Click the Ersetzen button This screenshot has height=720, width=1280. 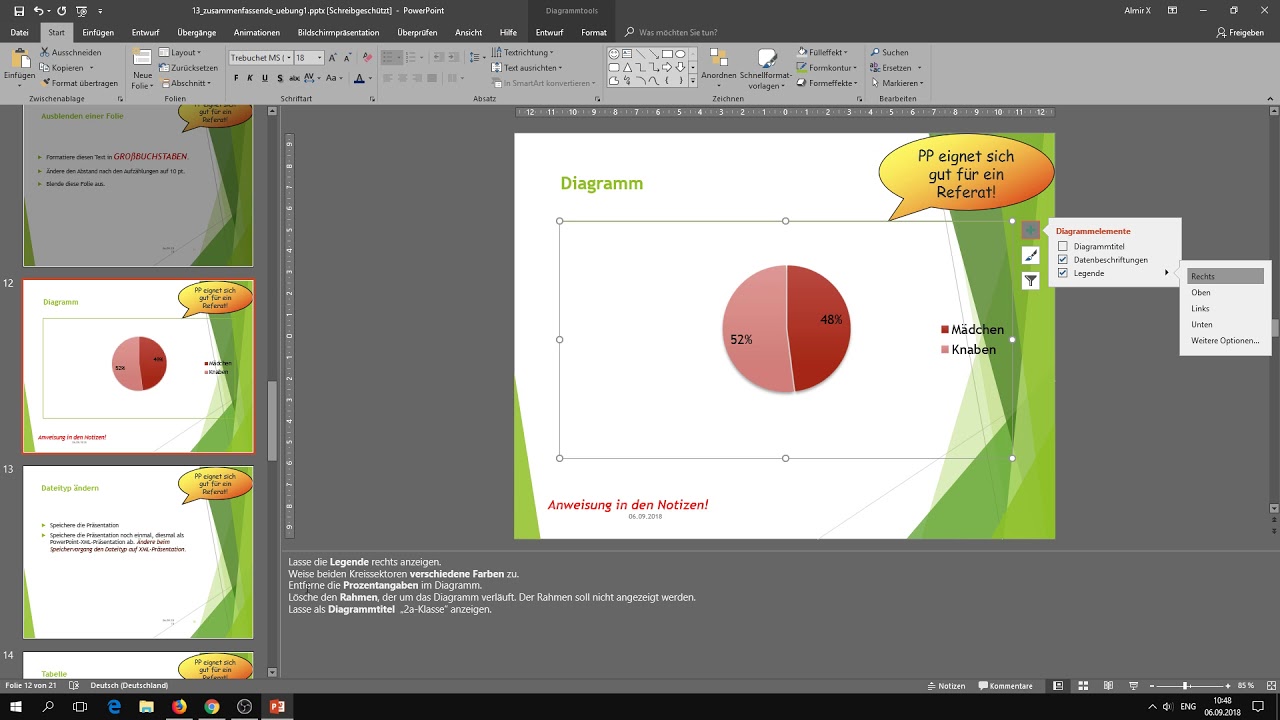[x=896, y=68]
